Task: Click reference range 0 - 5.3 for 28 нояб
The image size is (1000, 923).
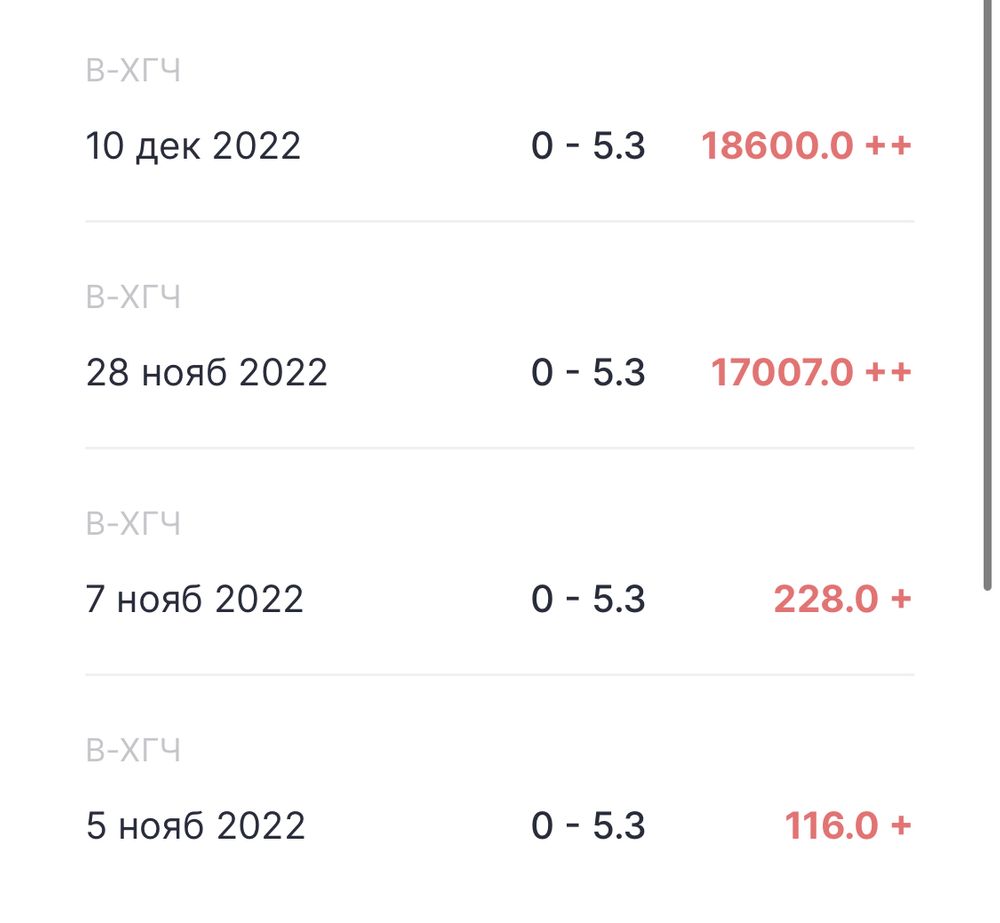Action: 588,373
